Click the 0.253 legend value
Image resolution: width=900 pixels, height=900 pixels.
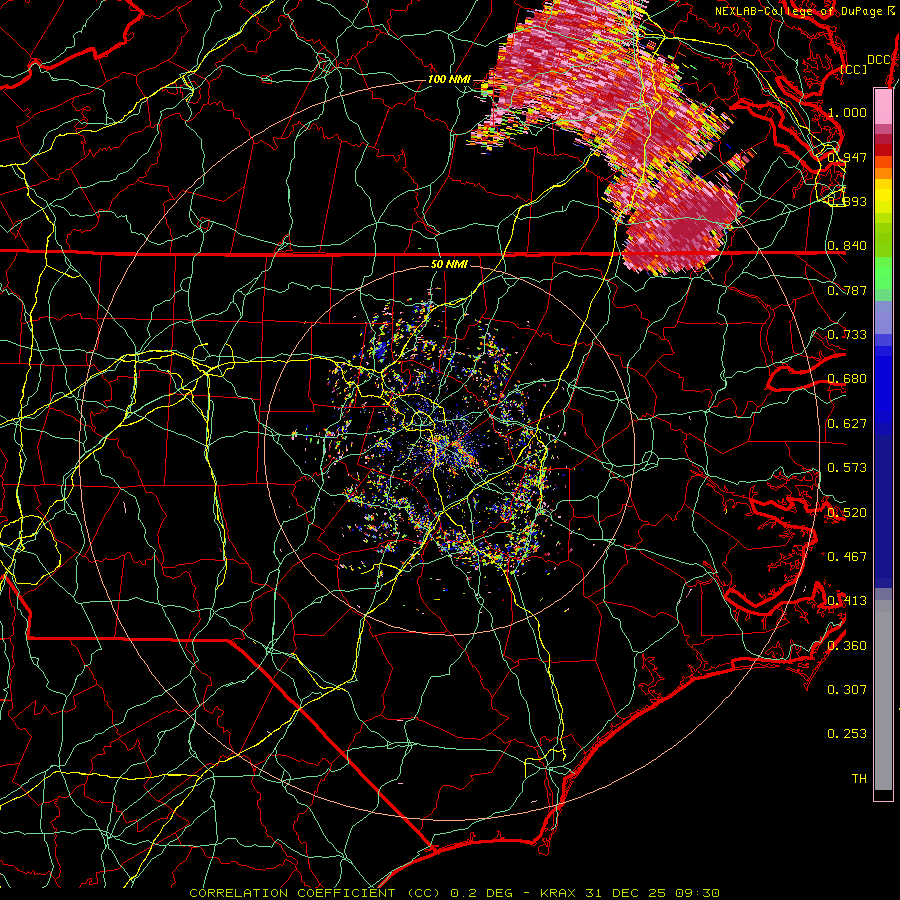coord(847,734)
